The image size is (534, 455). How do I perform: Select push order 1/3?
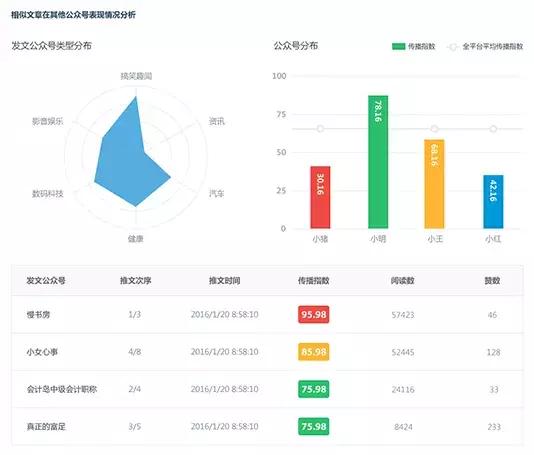(135, 314)
